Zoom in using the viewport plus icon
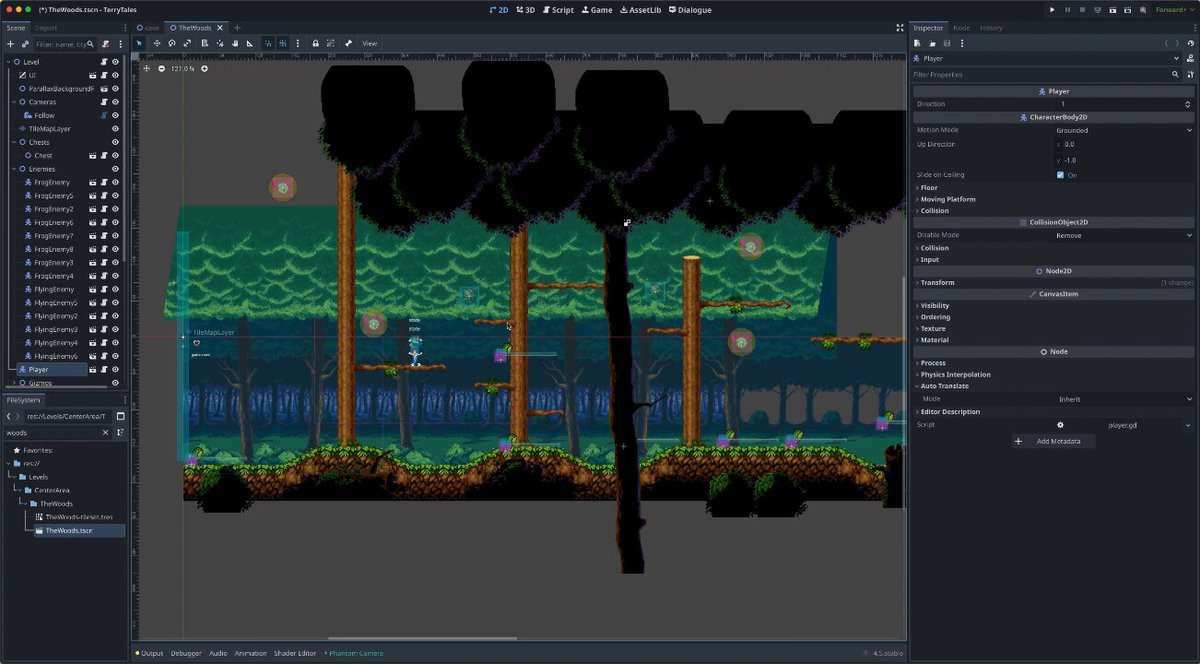1200x664 pixels. pyautogui.click(x=205, y=69)
